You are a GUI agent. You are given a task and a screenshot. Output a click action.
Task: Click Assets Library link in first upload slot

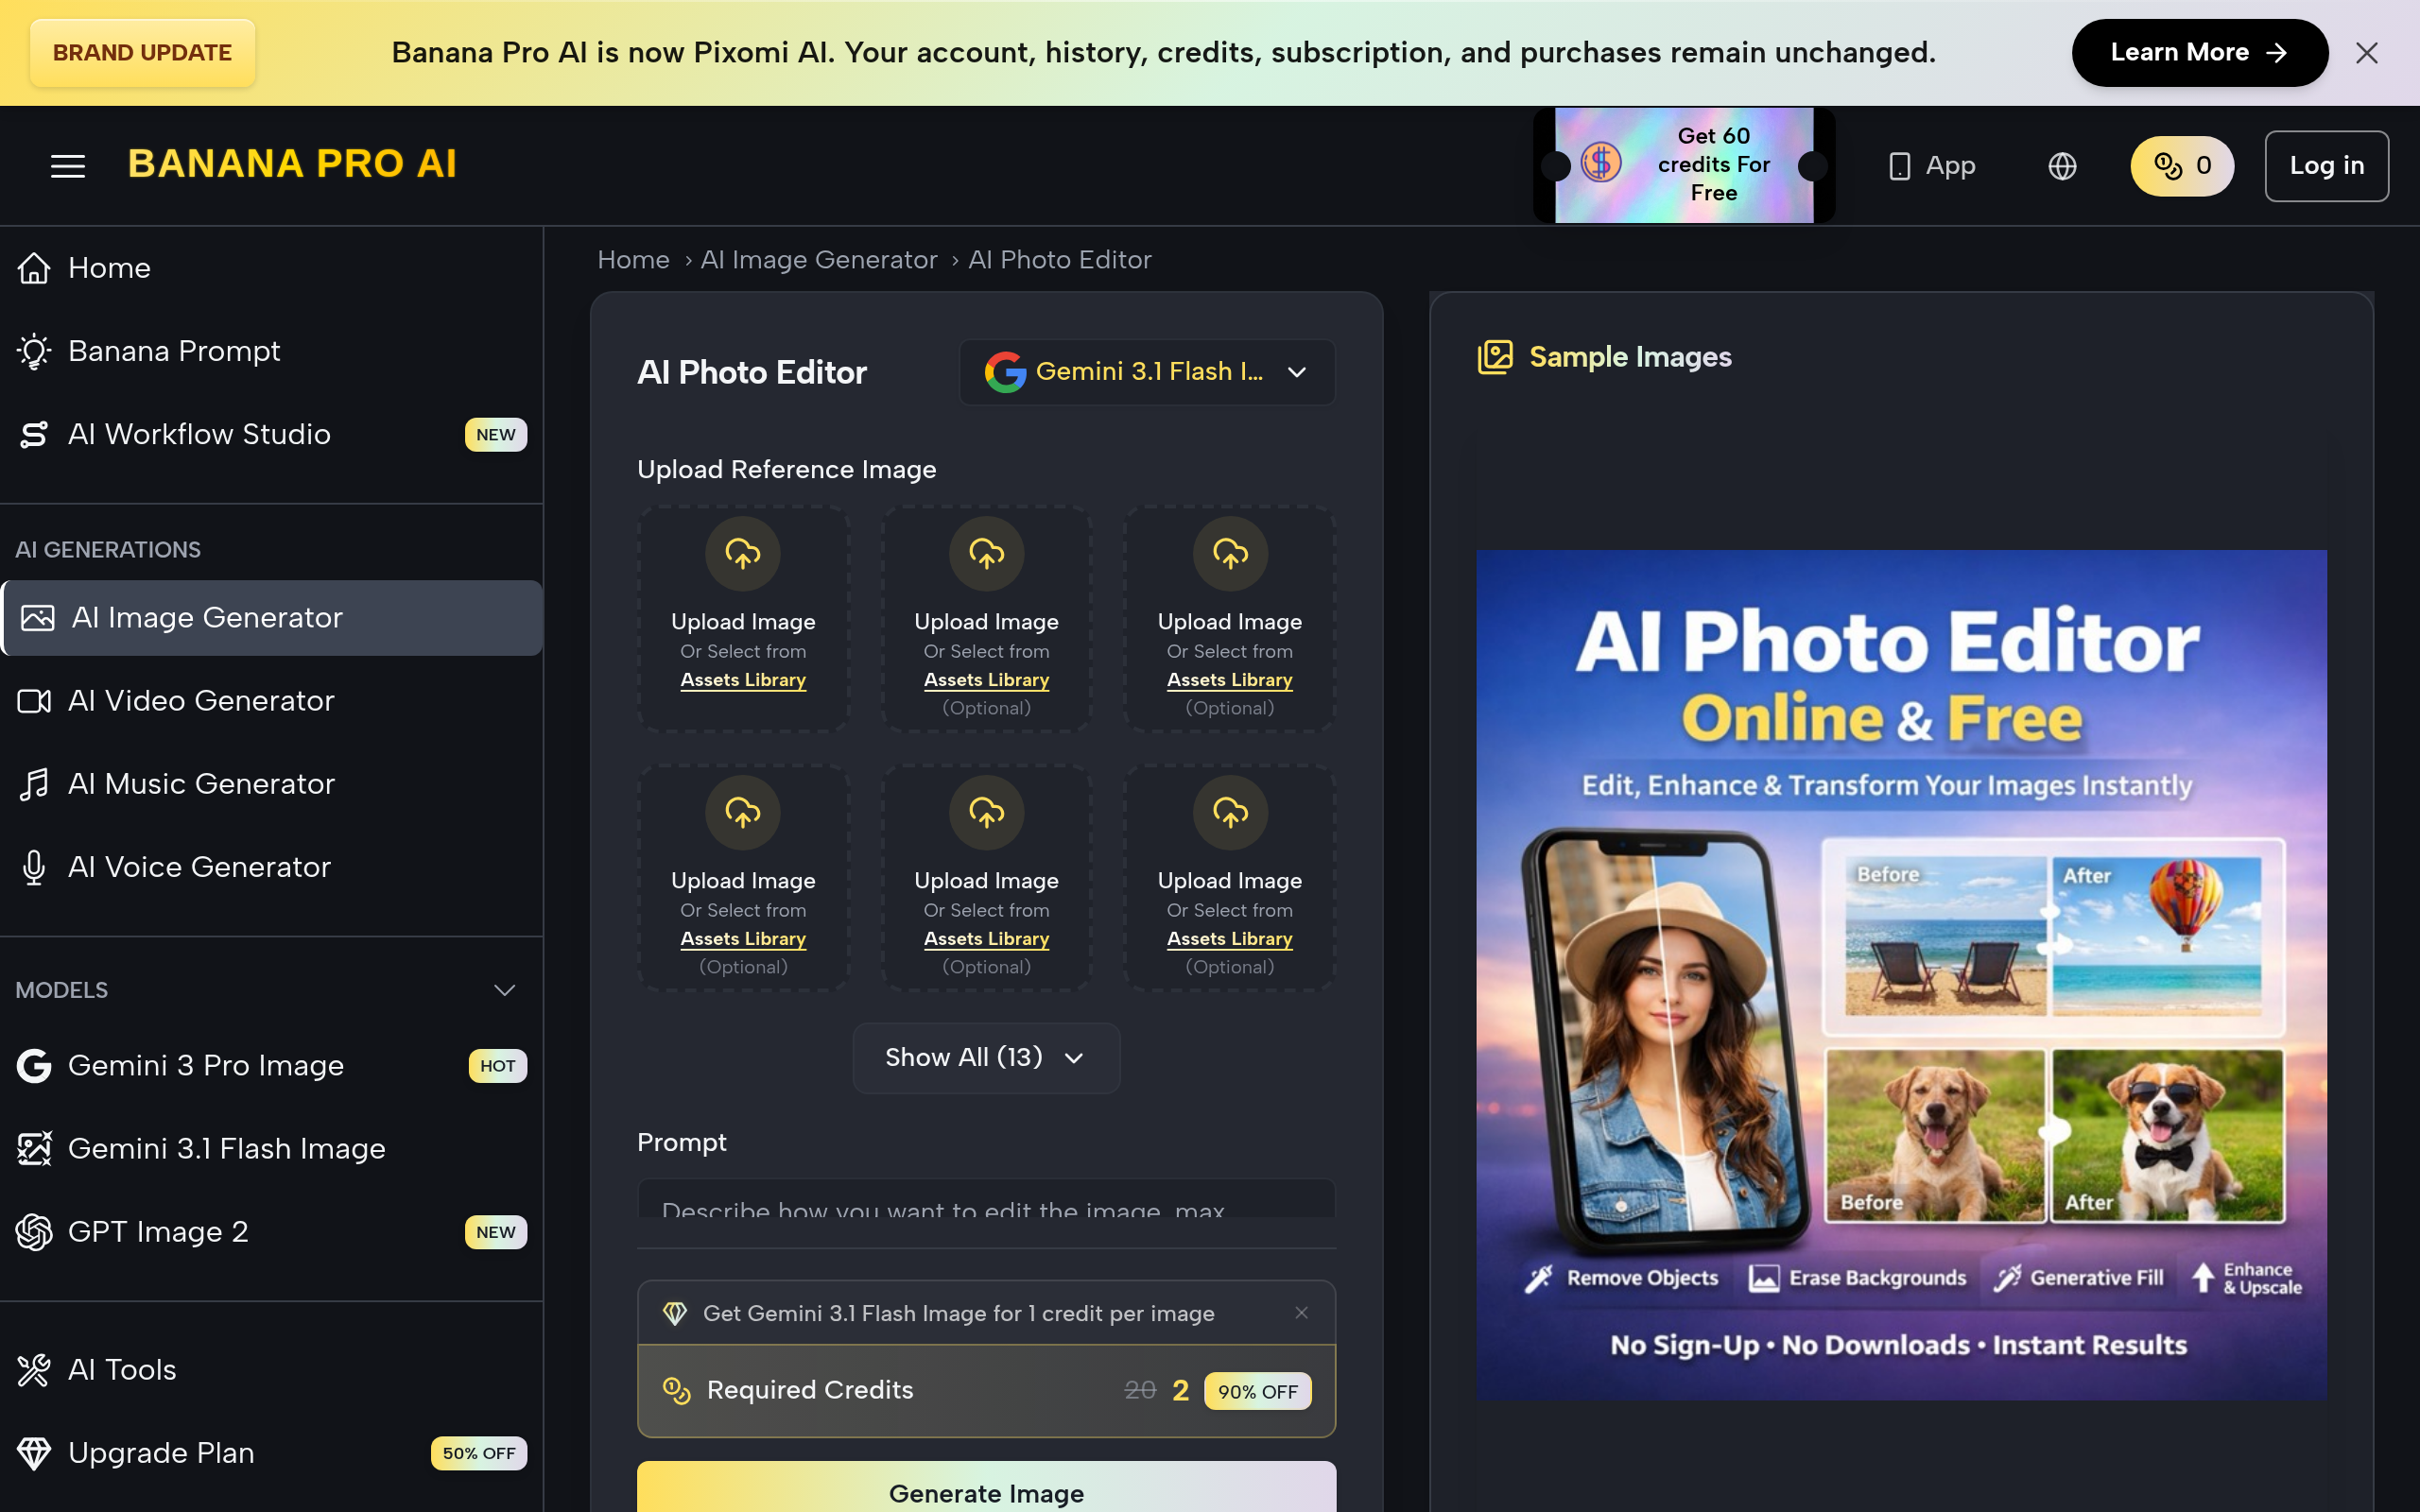[x=743, y=680]
